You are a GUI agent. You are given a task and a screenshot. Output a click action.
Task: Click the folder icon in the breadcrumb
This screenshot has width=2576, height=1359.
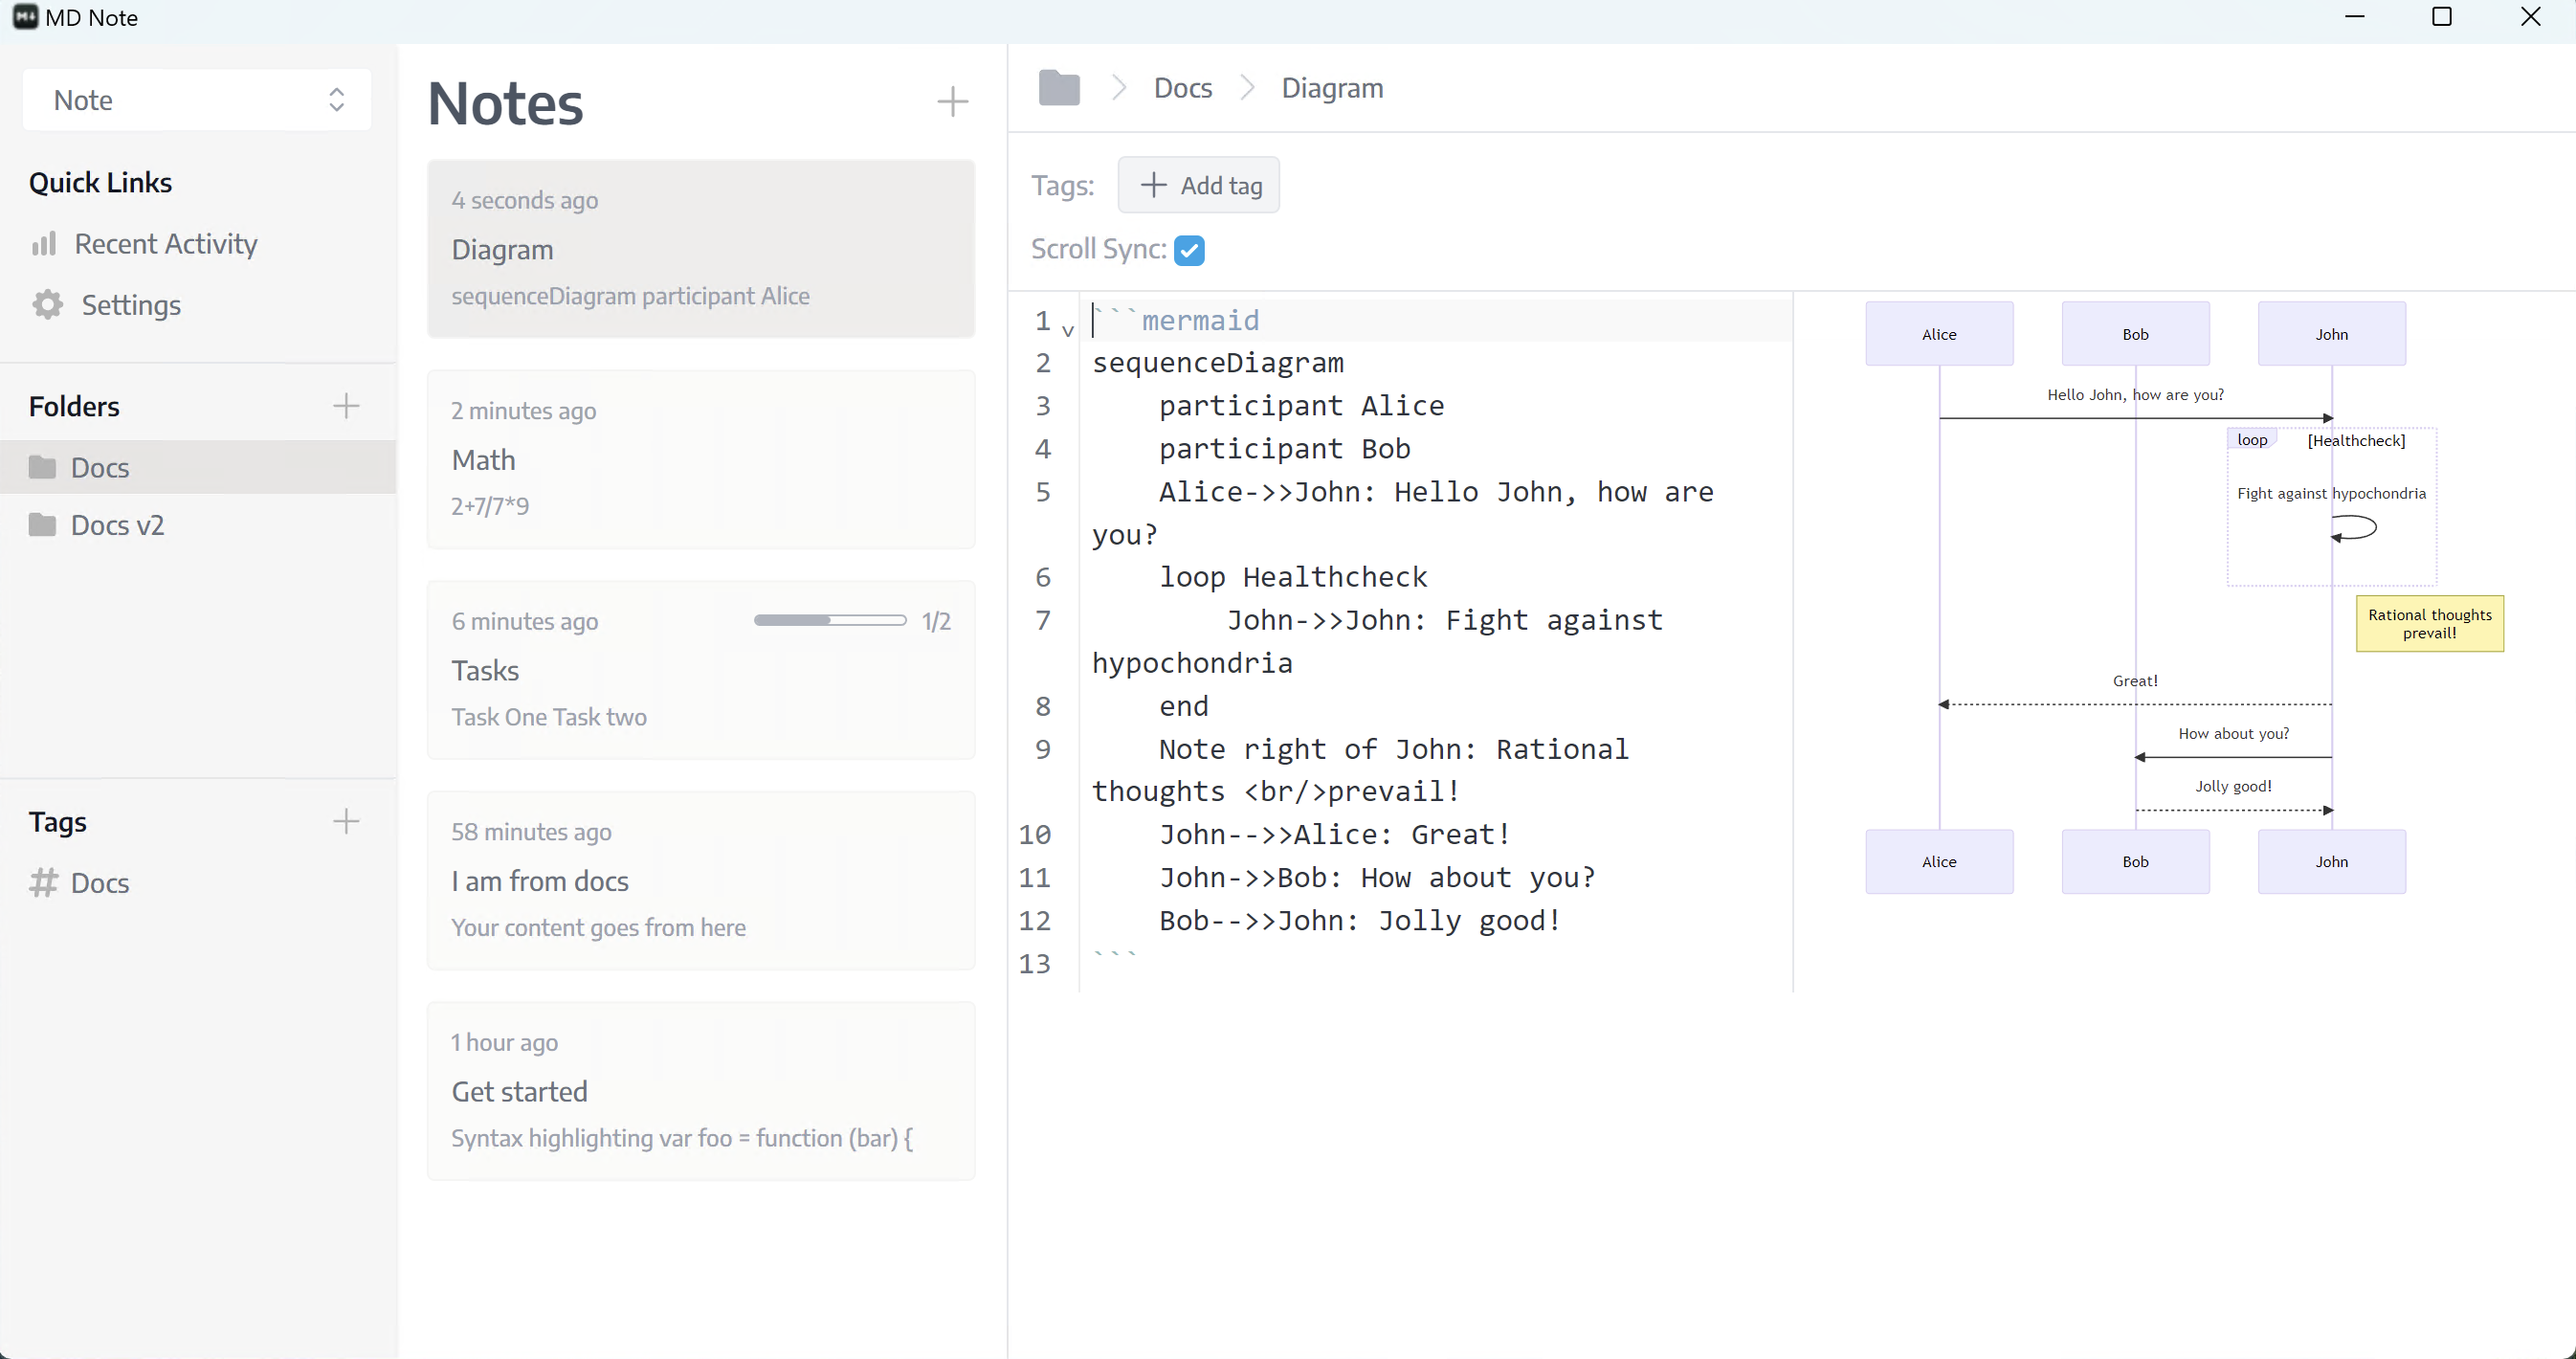[x=1059, y=87]
